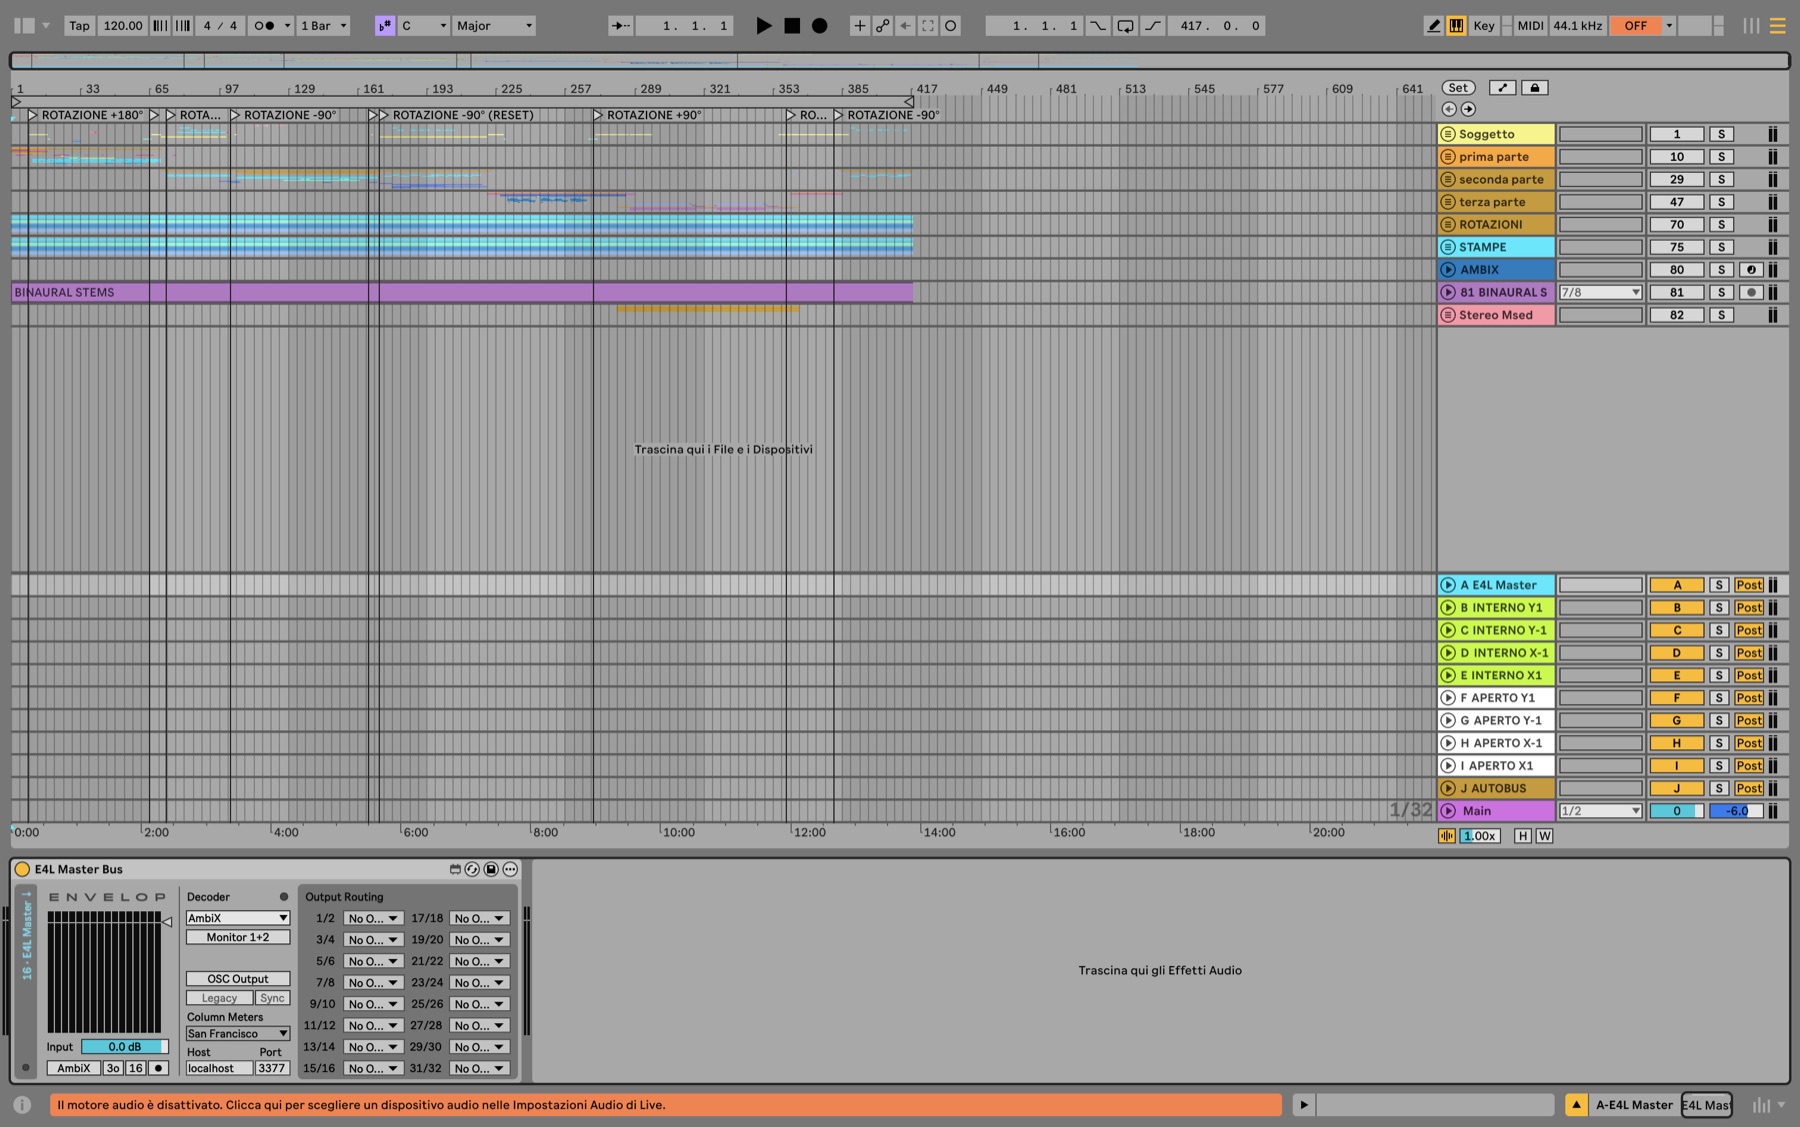Click the Set locator button
Viewport: 1800px width, 1127px height.
tap(1459, 88)
